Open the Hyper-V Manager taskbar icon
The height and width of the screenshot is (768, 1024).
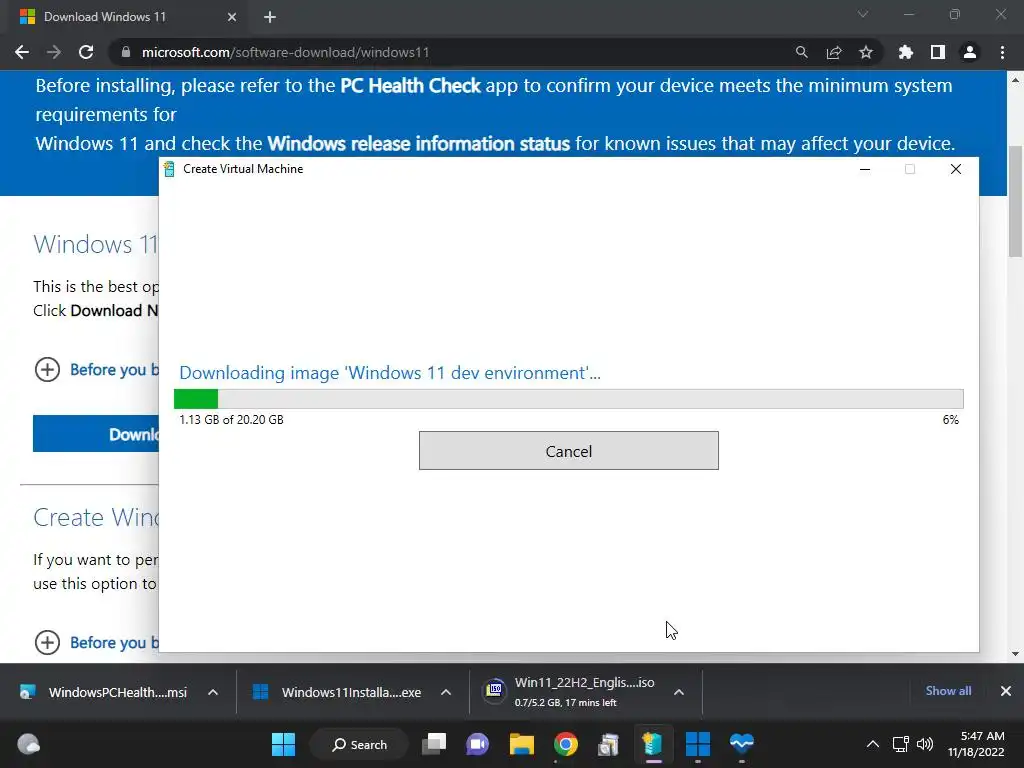click(x=609, y=744)
